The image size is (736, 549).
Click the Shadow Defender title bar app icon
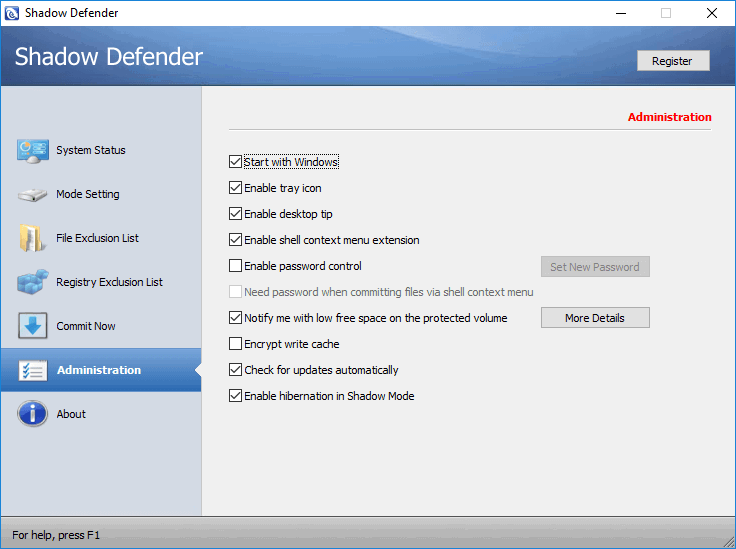coord(11,13)
